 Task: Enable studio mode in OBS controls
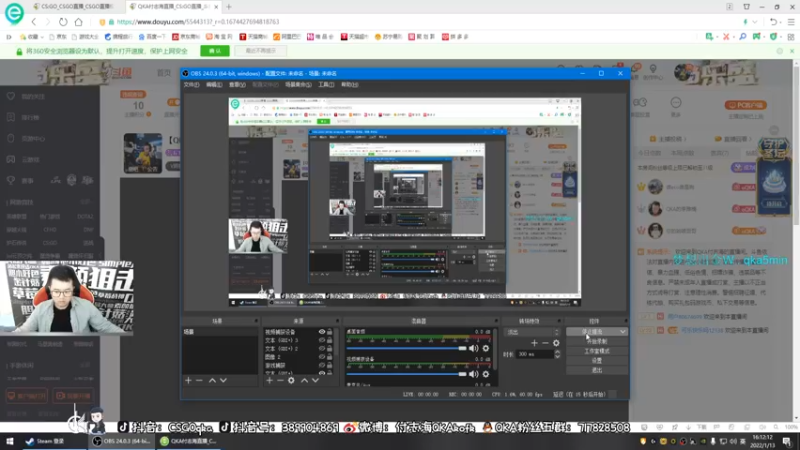click(x=596, y=351)
